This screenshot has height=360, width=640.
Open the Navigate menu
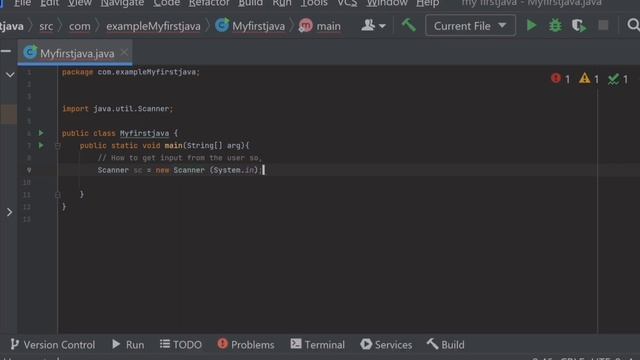pos(122,3)
